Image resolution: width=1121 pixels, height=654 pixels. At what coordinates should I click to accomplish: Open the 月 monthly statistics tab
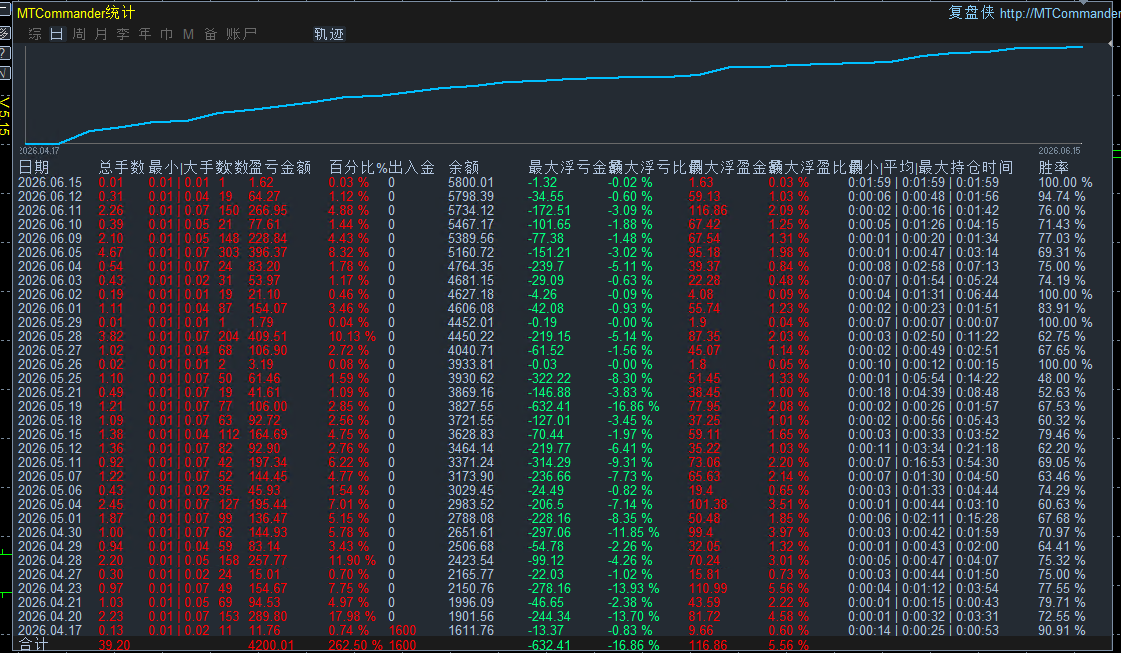pyautogui.click(x=101, y=34)
